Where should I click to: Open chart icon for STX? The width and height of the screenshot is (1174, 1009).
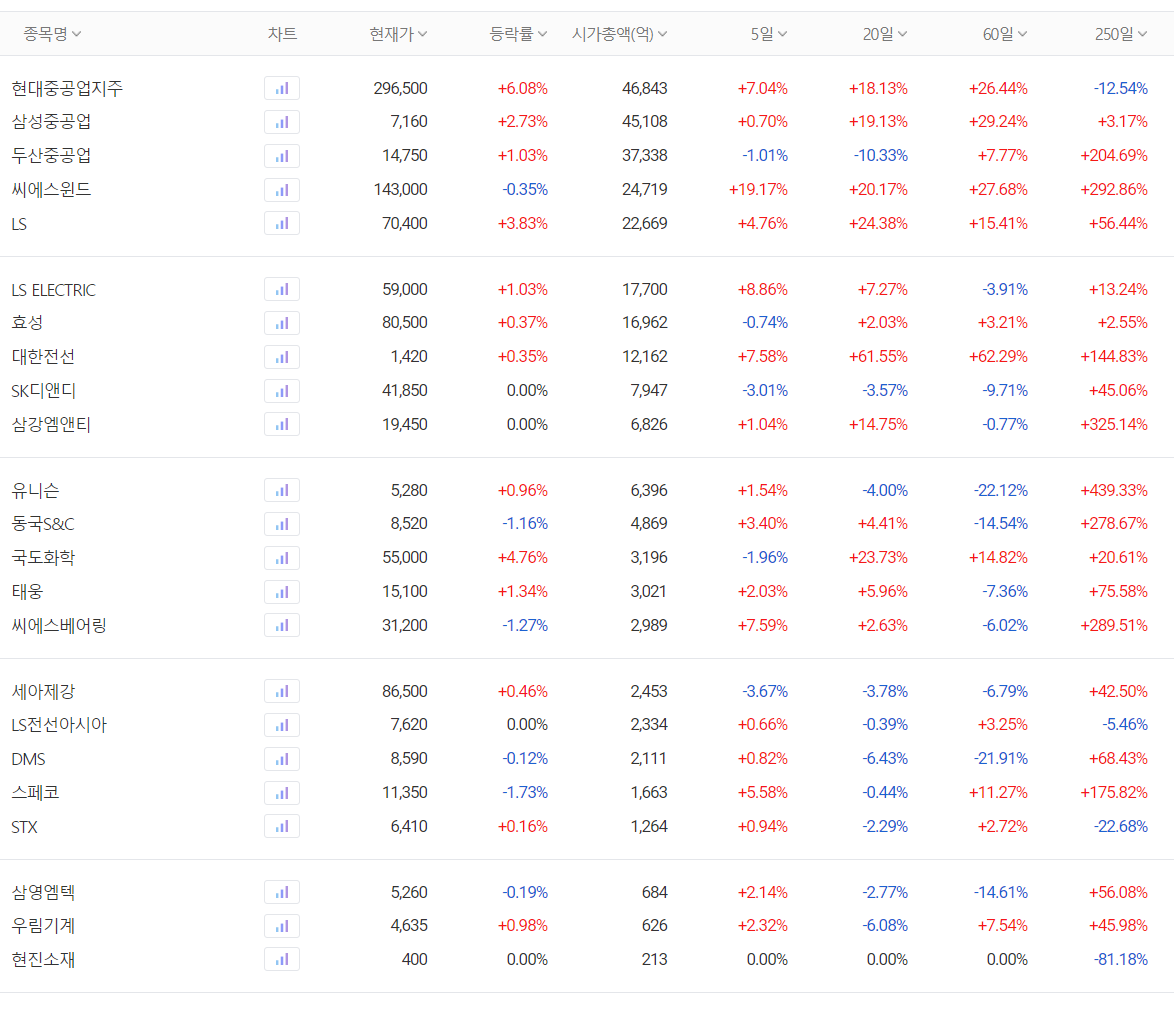282,826
